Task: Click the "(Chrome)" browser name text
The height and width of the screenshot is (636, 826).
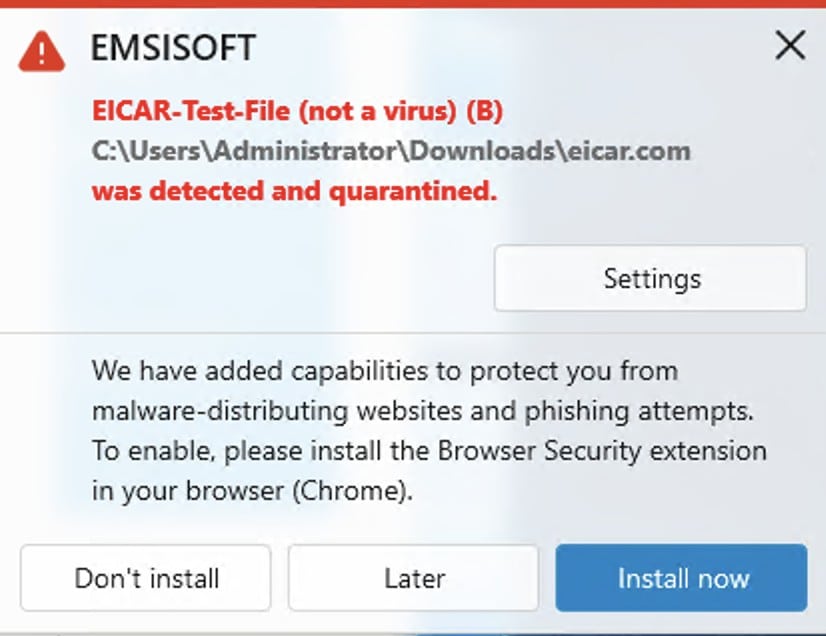Action: pos(350,491)
